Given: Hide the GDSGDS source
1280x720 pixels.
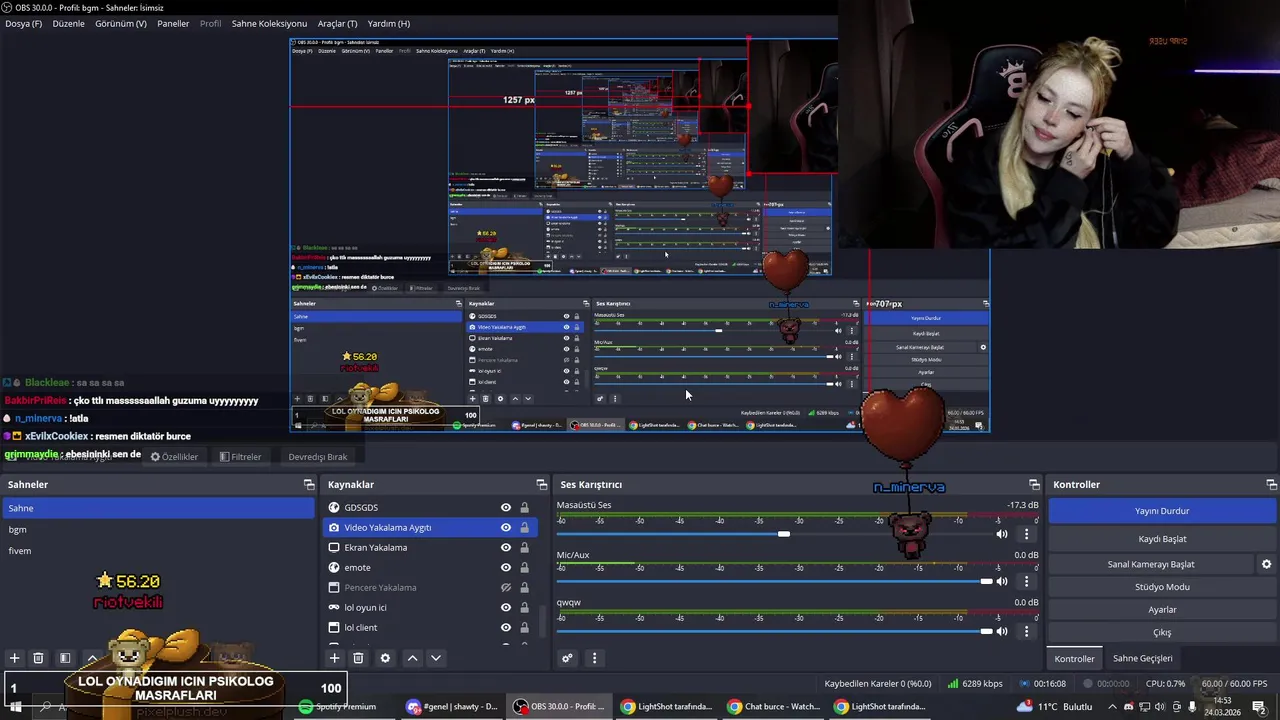Looking at the screenshot, I should coord(506,507).
